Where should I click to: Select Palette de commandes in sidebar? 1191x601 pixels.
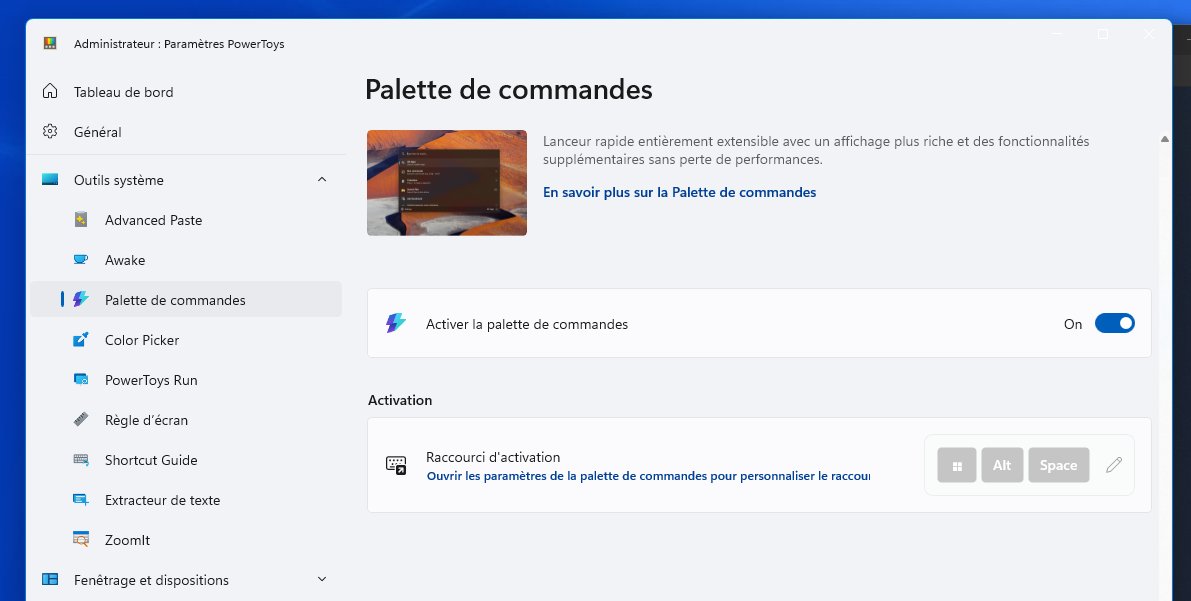click(185, 299)
